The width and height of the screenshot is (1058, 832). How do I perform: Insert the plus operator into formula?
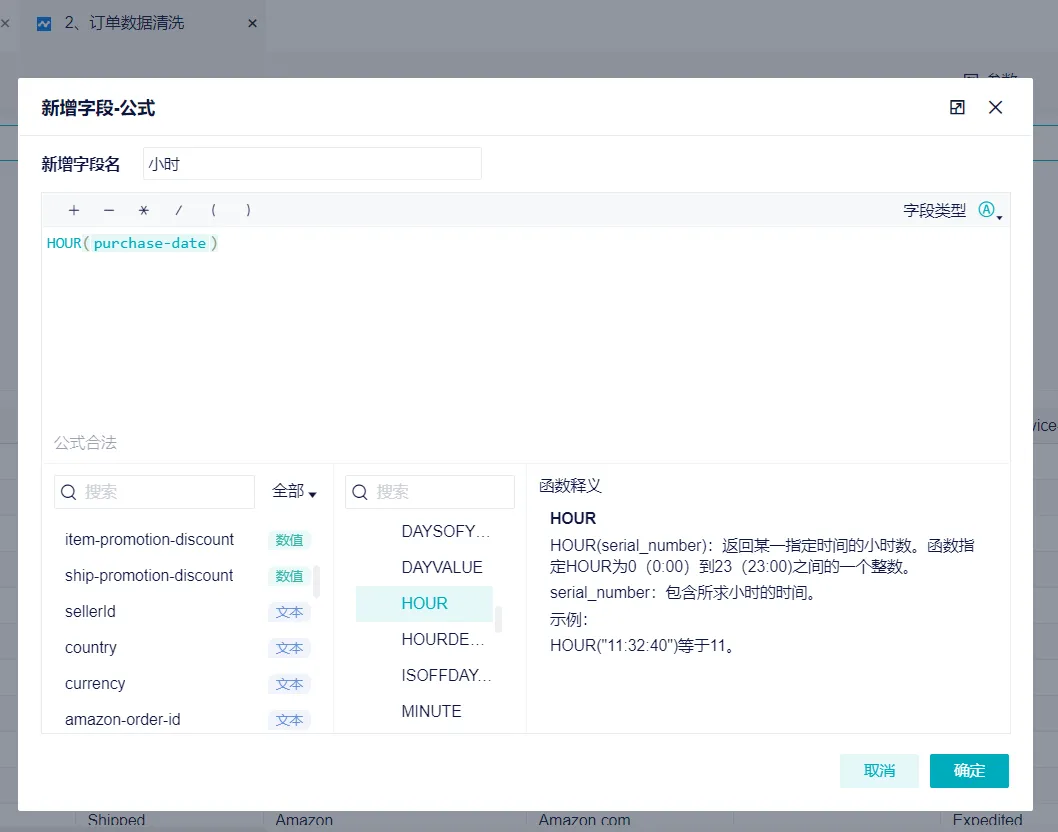click(74, 210)
